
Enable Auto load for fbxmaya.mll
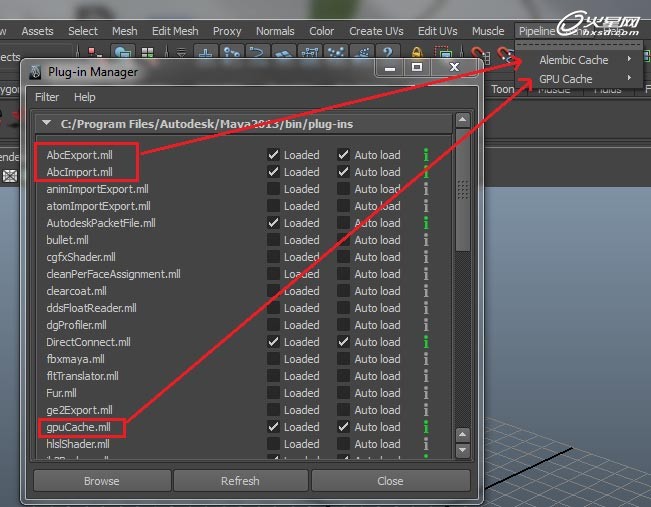click(343, 359)
